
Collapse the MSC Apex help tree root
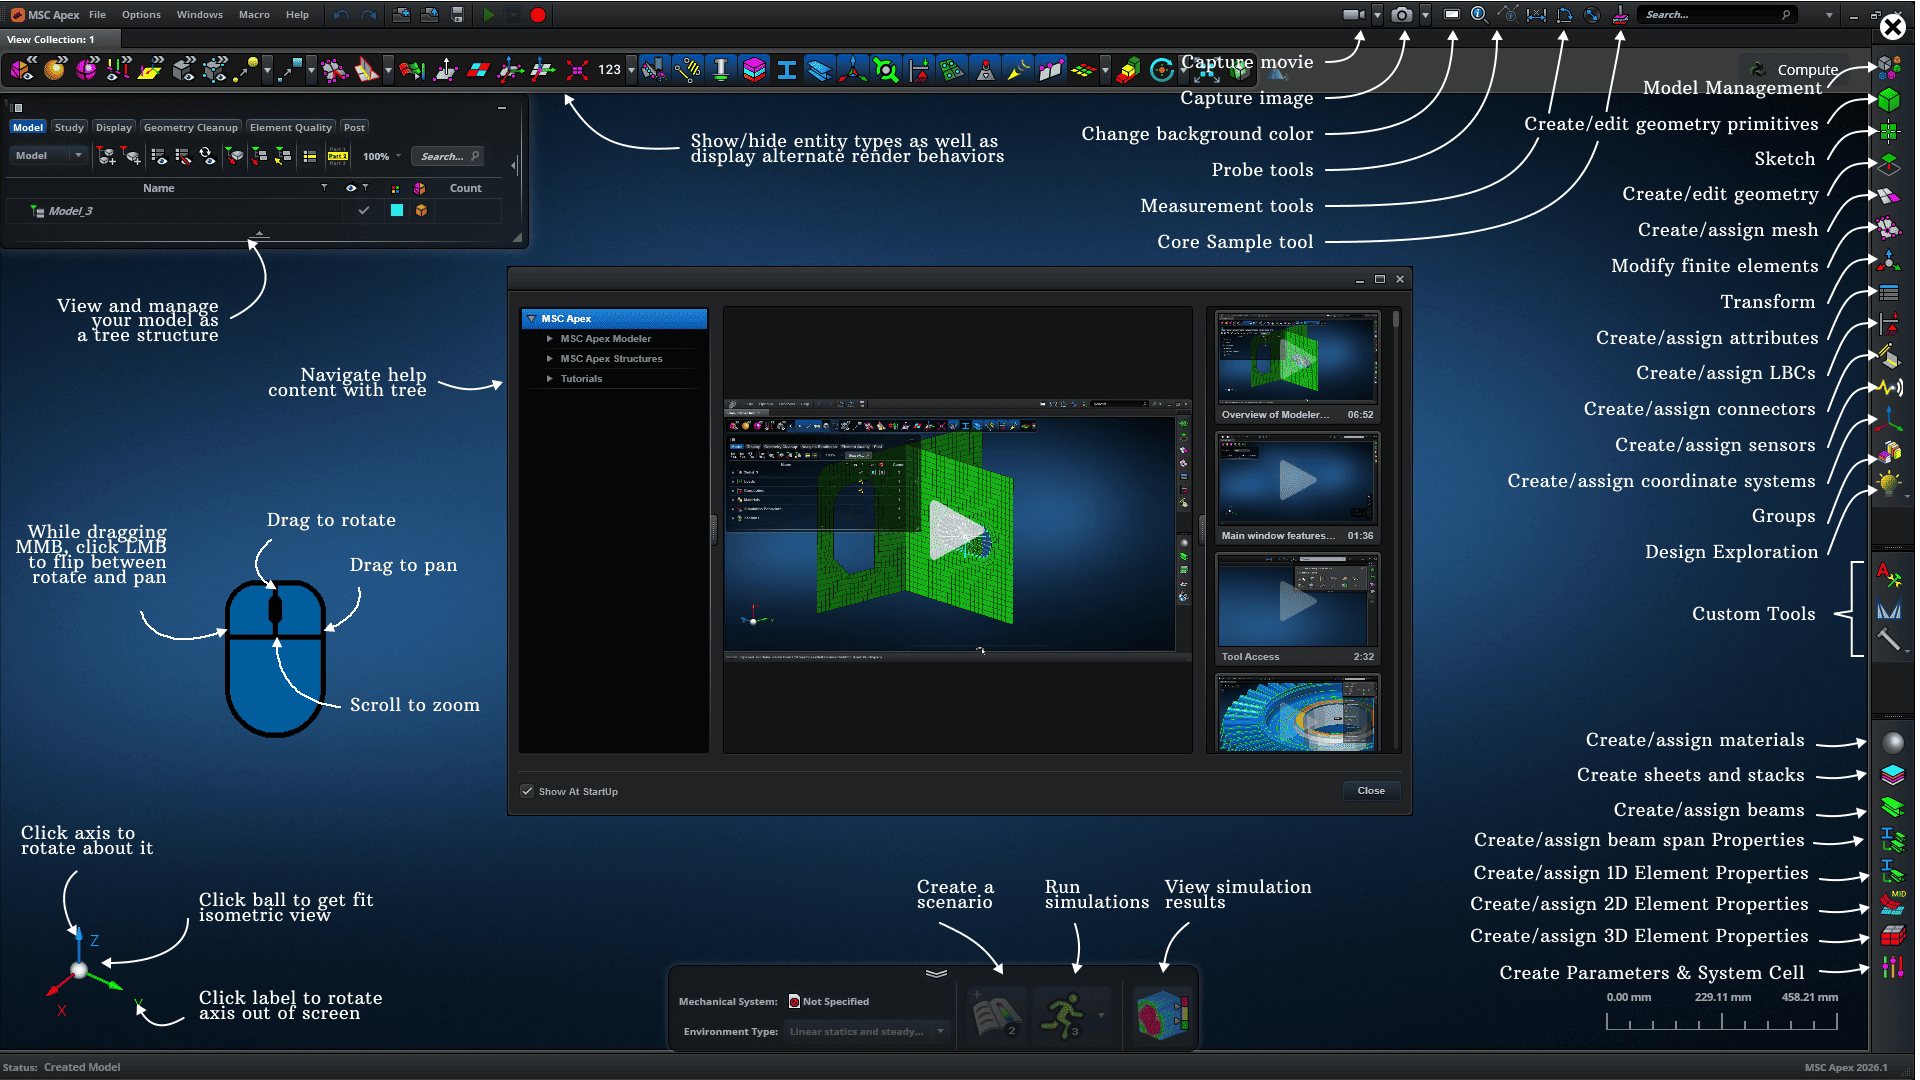click(x=532, y=319)
